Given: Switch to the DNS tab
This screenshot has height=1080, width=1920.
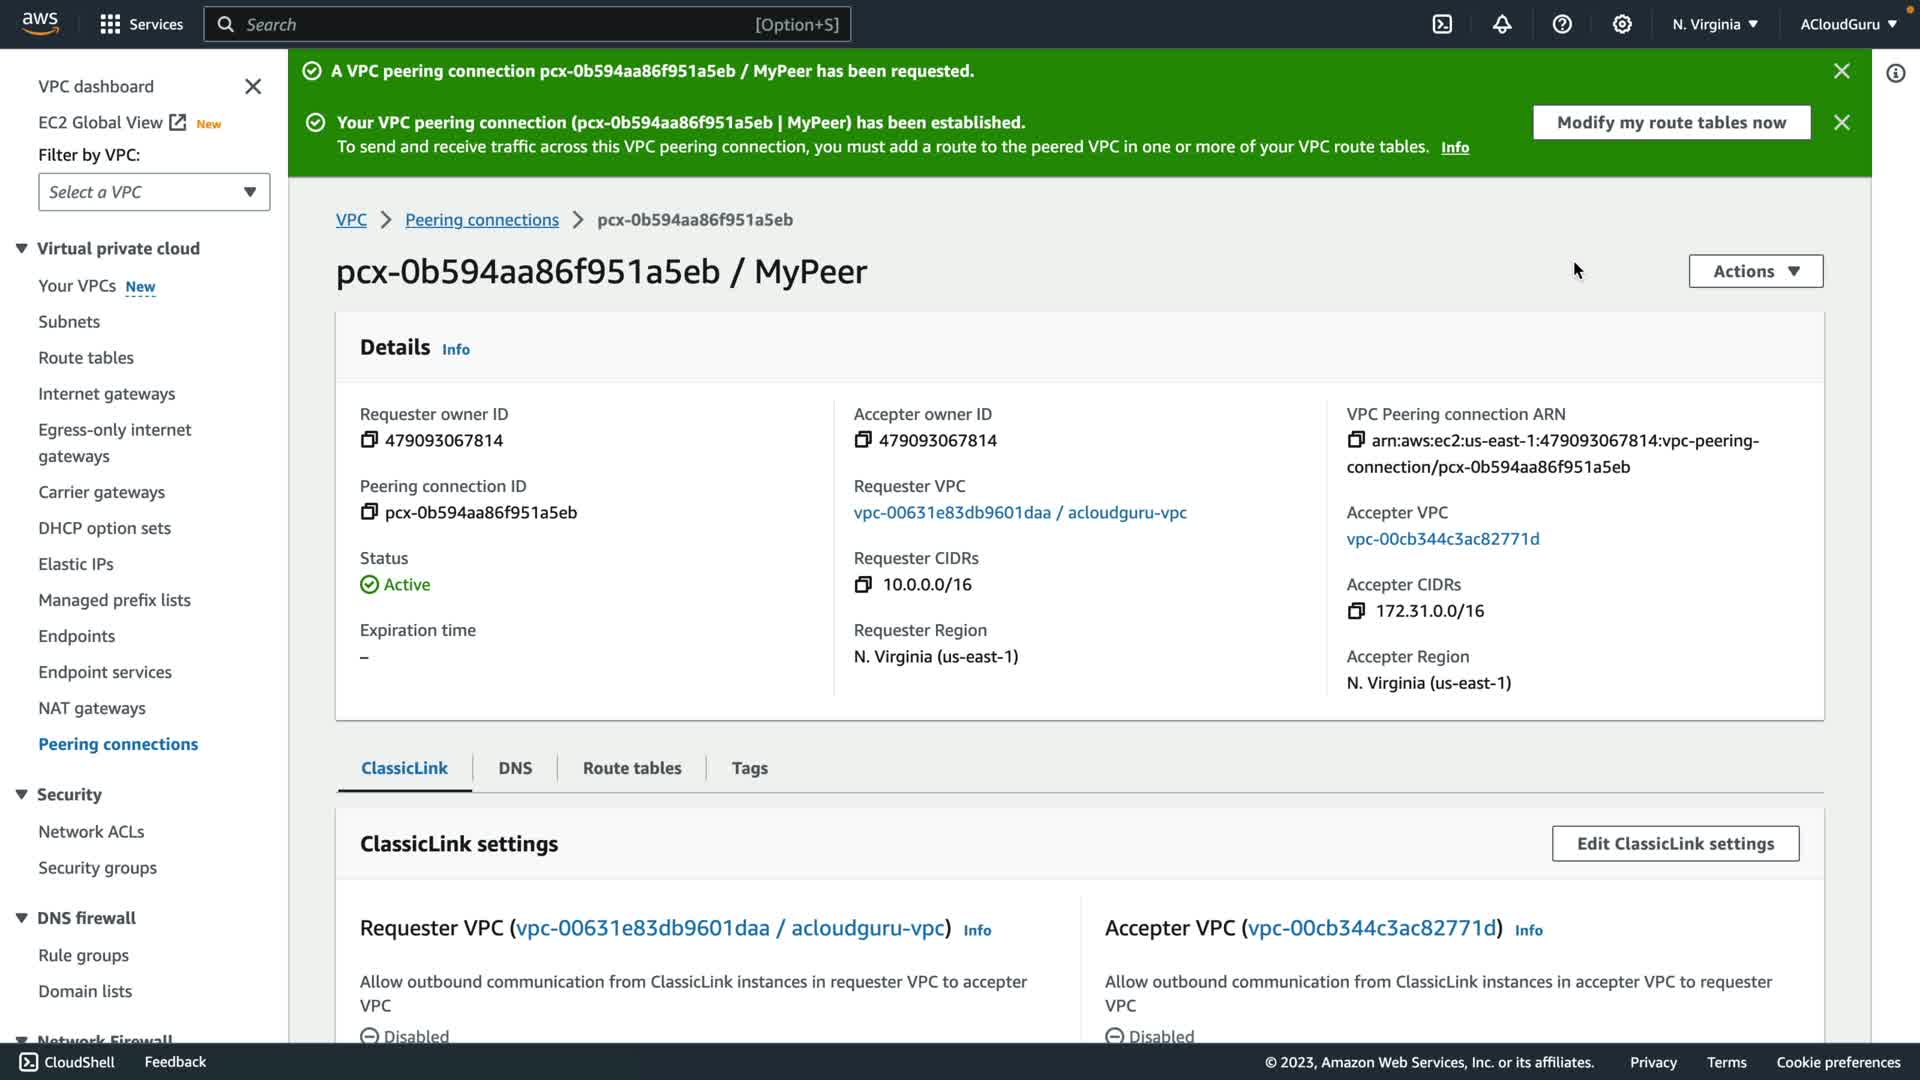Looking at the screenshot, I should pyautogui.click(x=515, y=768).
